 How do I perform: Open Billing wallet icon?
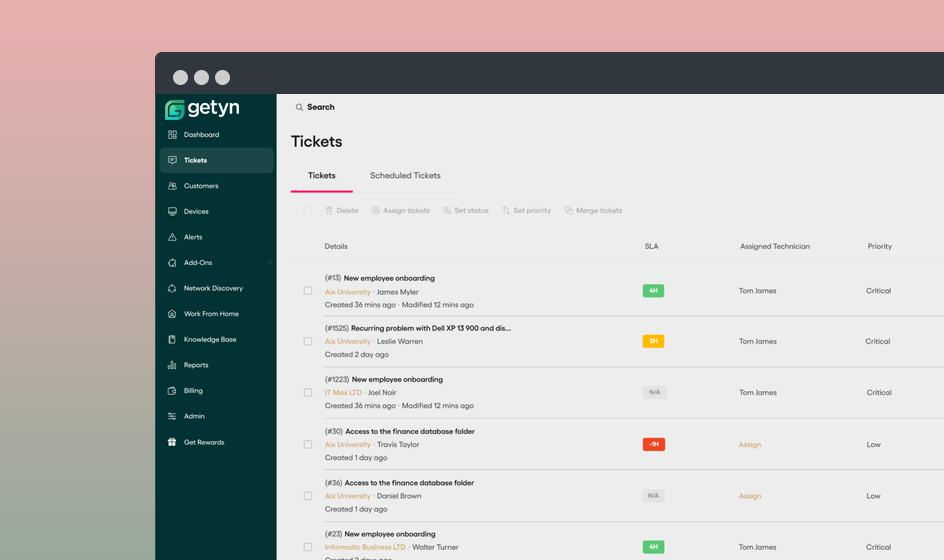pos(172,391)
